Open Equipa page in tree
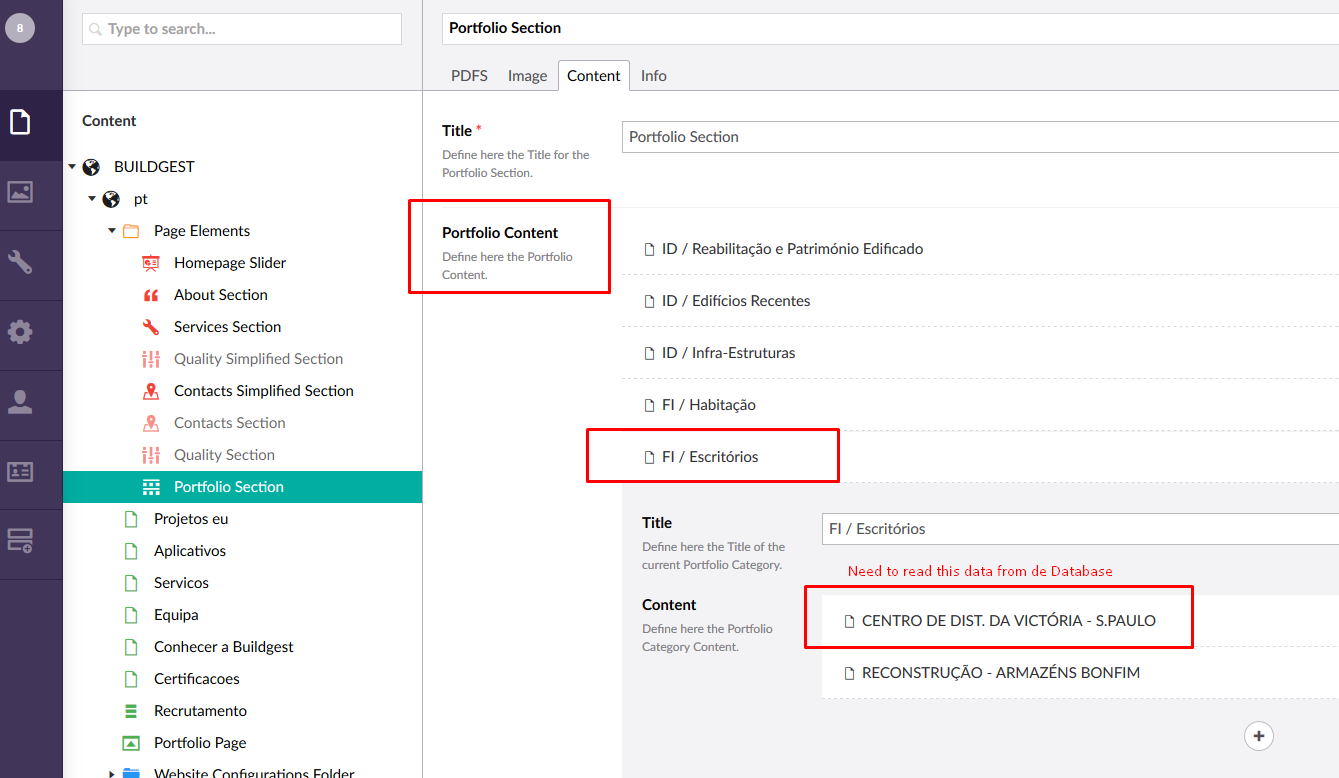 [176, 615]
